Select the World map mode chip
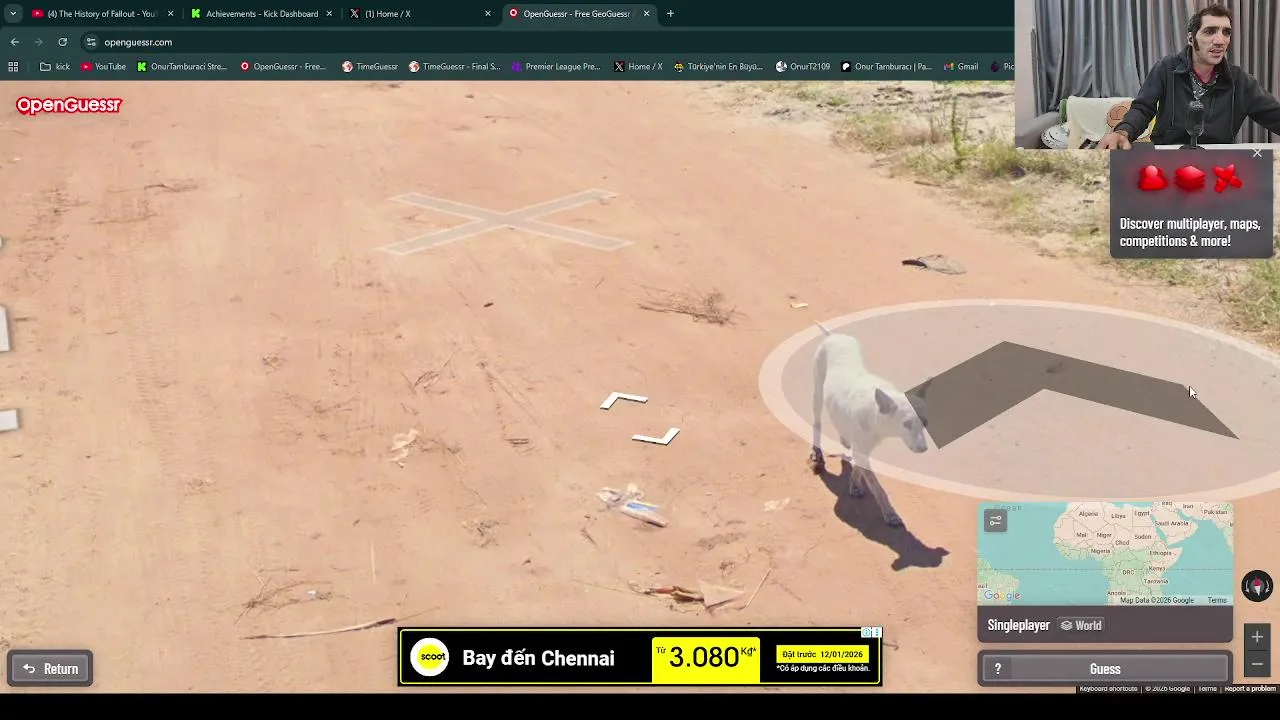 pos(1081,626)
